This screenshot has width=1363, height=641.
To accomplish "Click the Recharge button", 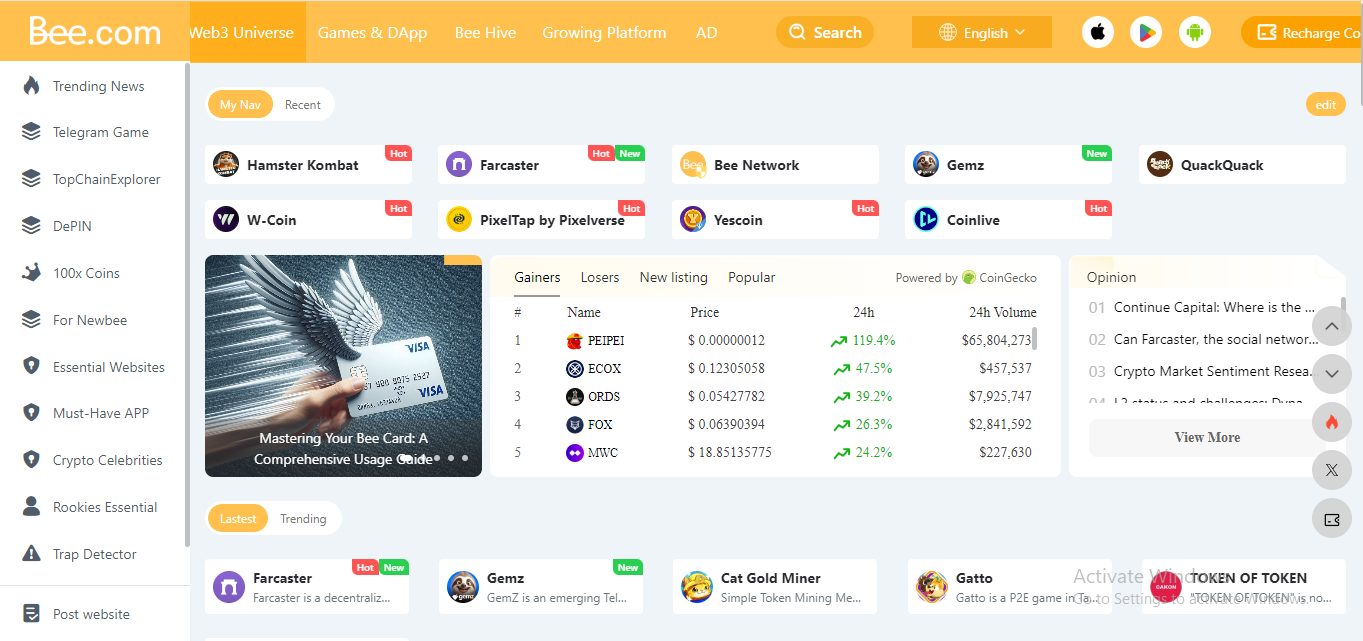I will pyautogui.click(x=1302, y=32).
